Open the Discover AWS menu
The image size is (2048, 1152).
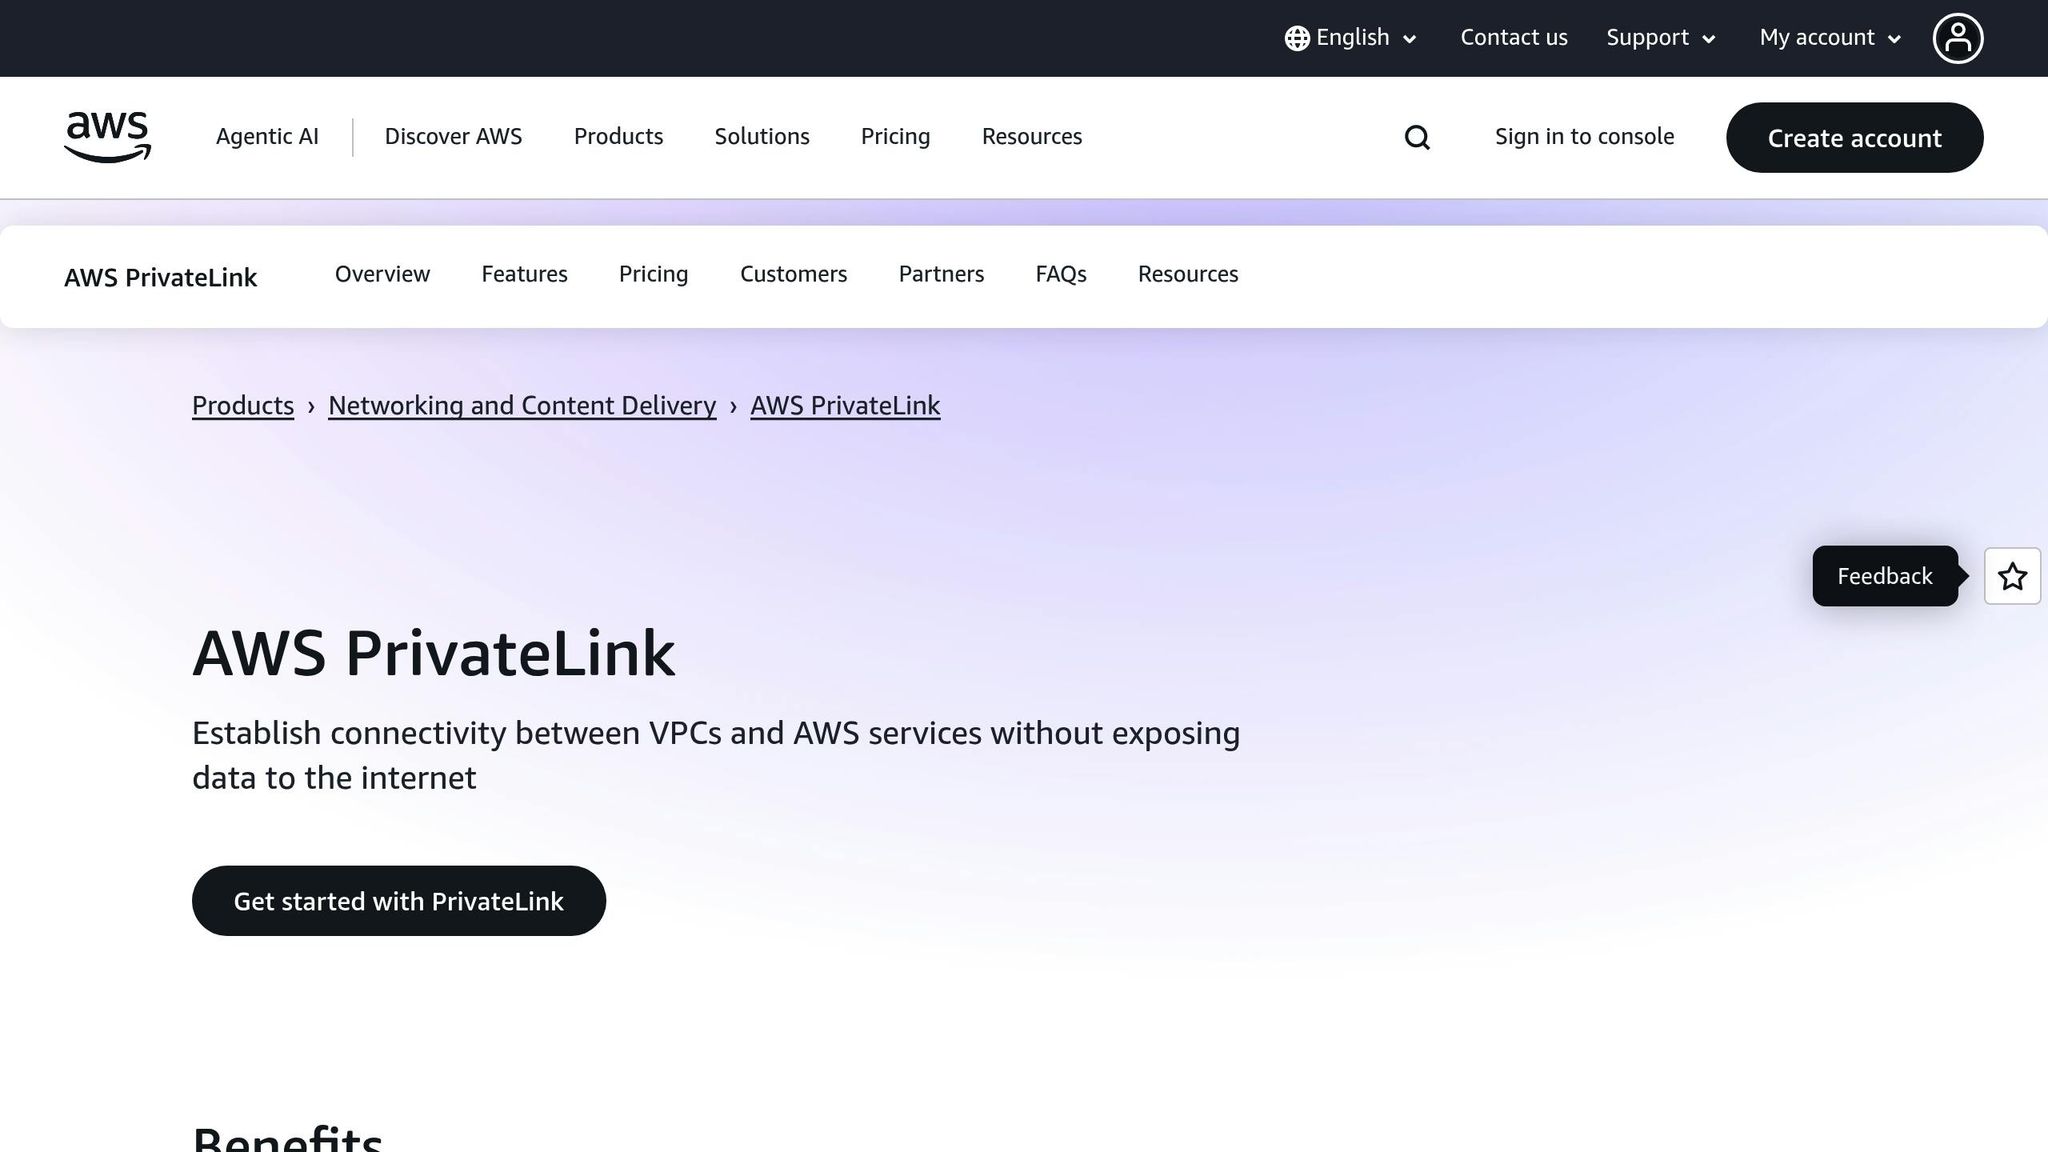coord(453,137)
